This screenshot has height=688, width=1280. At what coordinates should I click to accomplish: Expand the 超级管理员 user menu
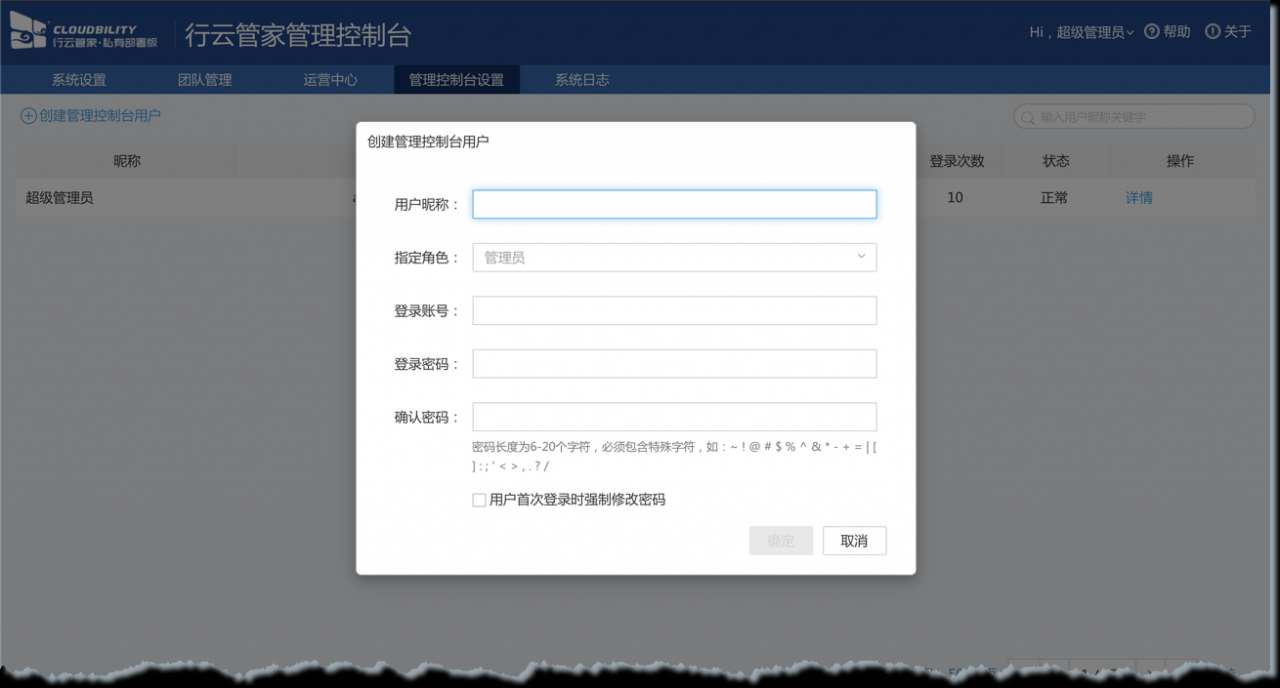coord(1095,32)
